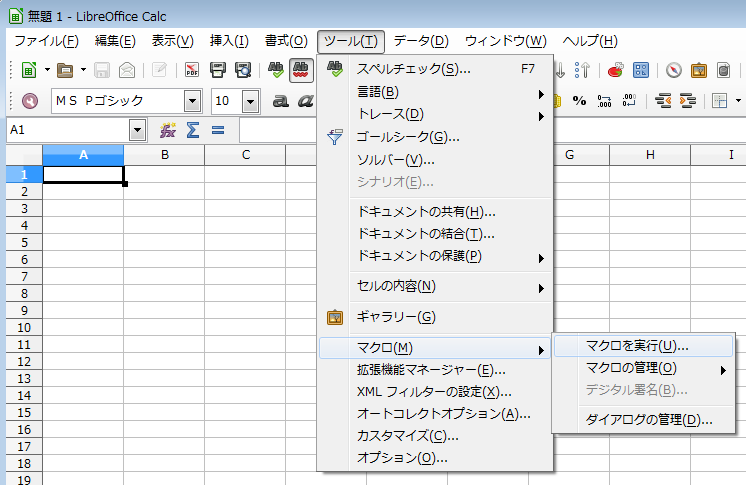Click the Delete Decimal Place icon

click(629, 101)
